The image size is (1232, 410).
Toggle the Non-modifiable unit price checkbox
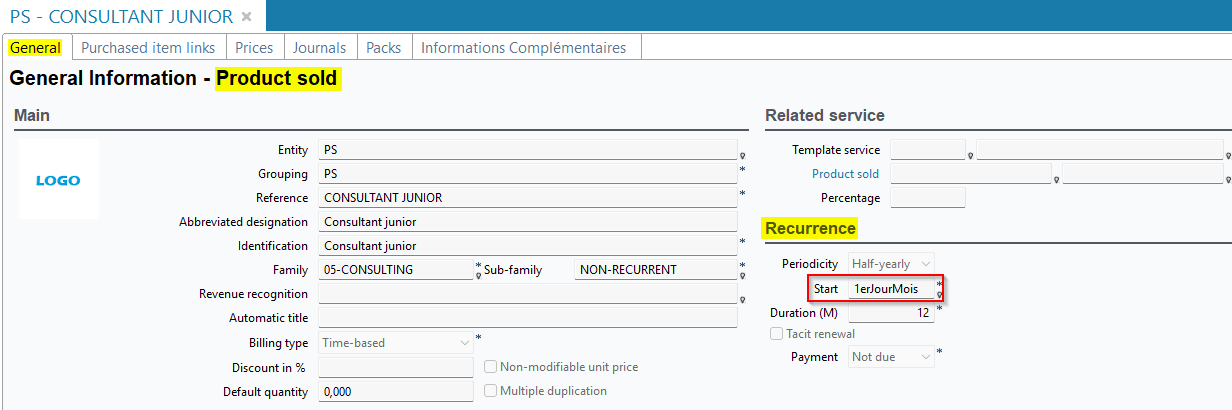pyautogui.click(x=490, y=367)
